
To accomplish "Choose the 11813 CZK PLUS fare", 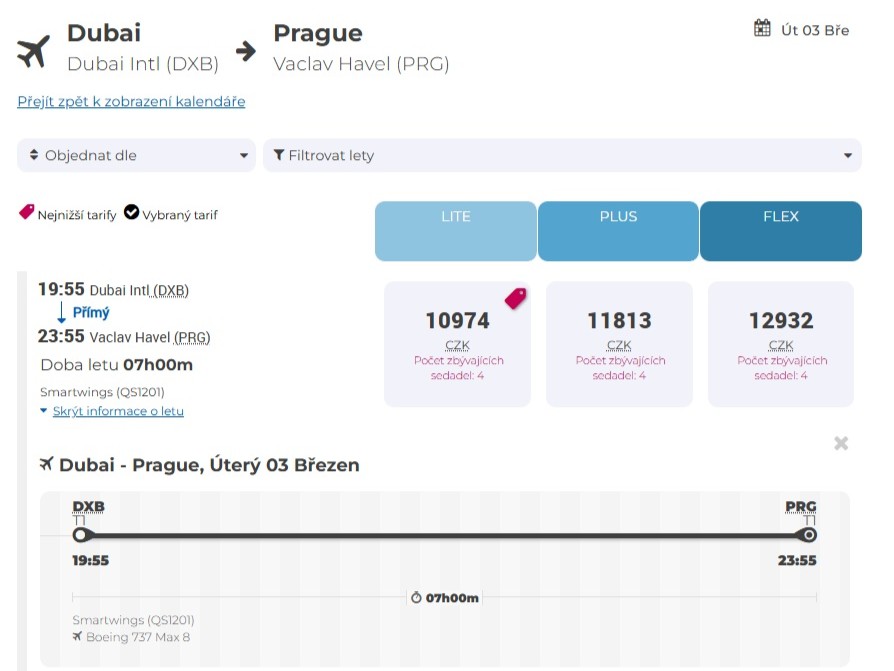I will 619,344.
